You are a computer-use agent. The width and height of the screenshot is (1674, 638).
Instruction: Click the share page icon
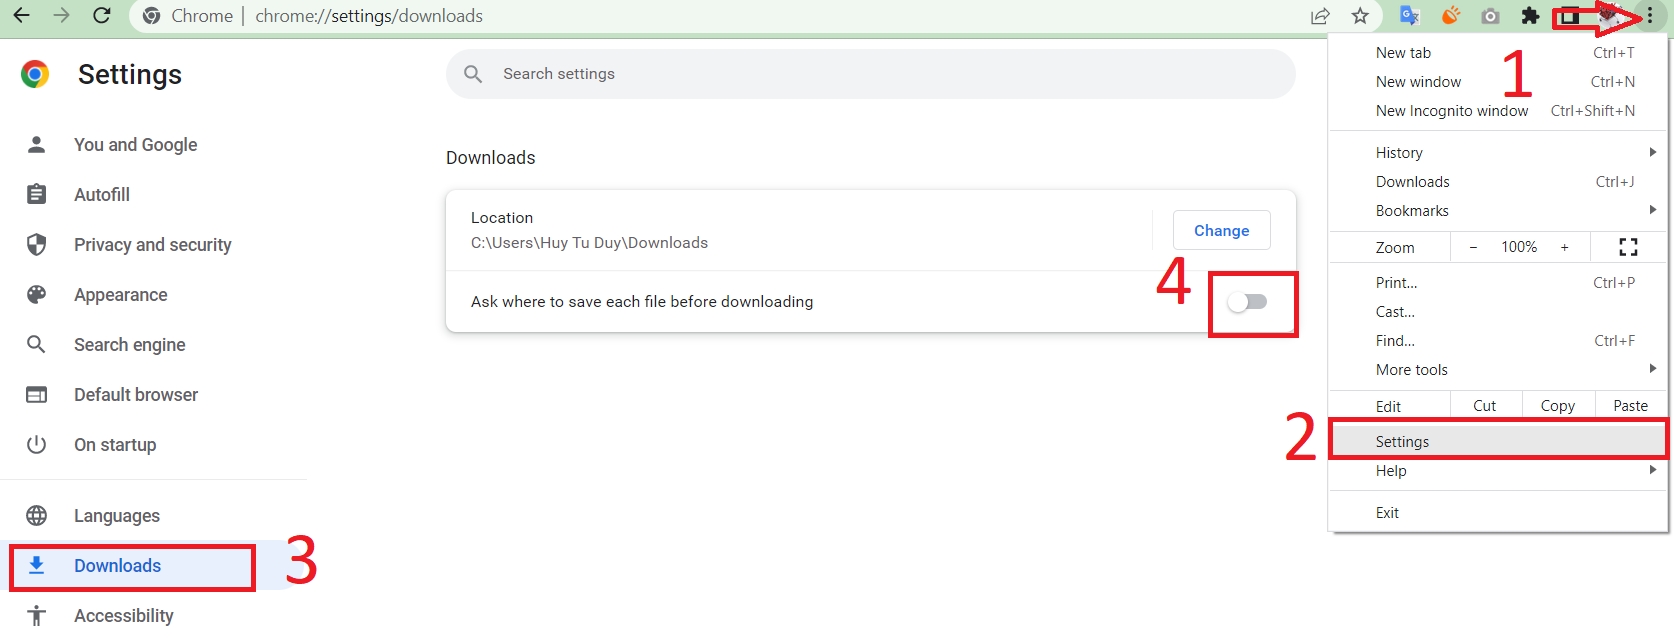click(x=1320, y=16)
